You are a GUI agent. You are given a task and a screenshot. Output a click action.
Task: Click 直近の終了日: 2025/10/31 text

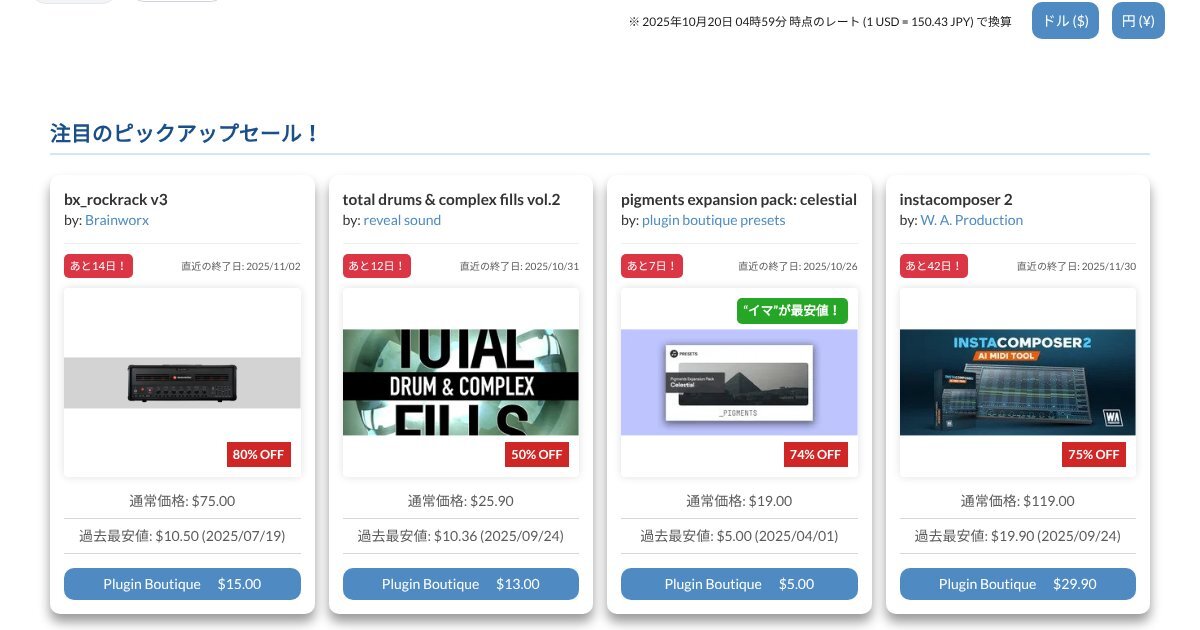pyautogui.click(x=519, y=266)
